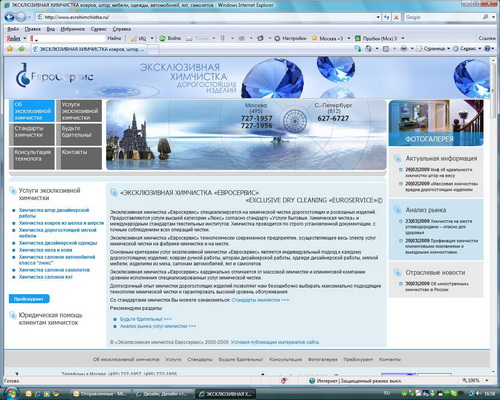The width and height of the screenshot is (500, 400).
Task: Click the ЕвроСервис site logo
Action: click(x=54, y=76)
